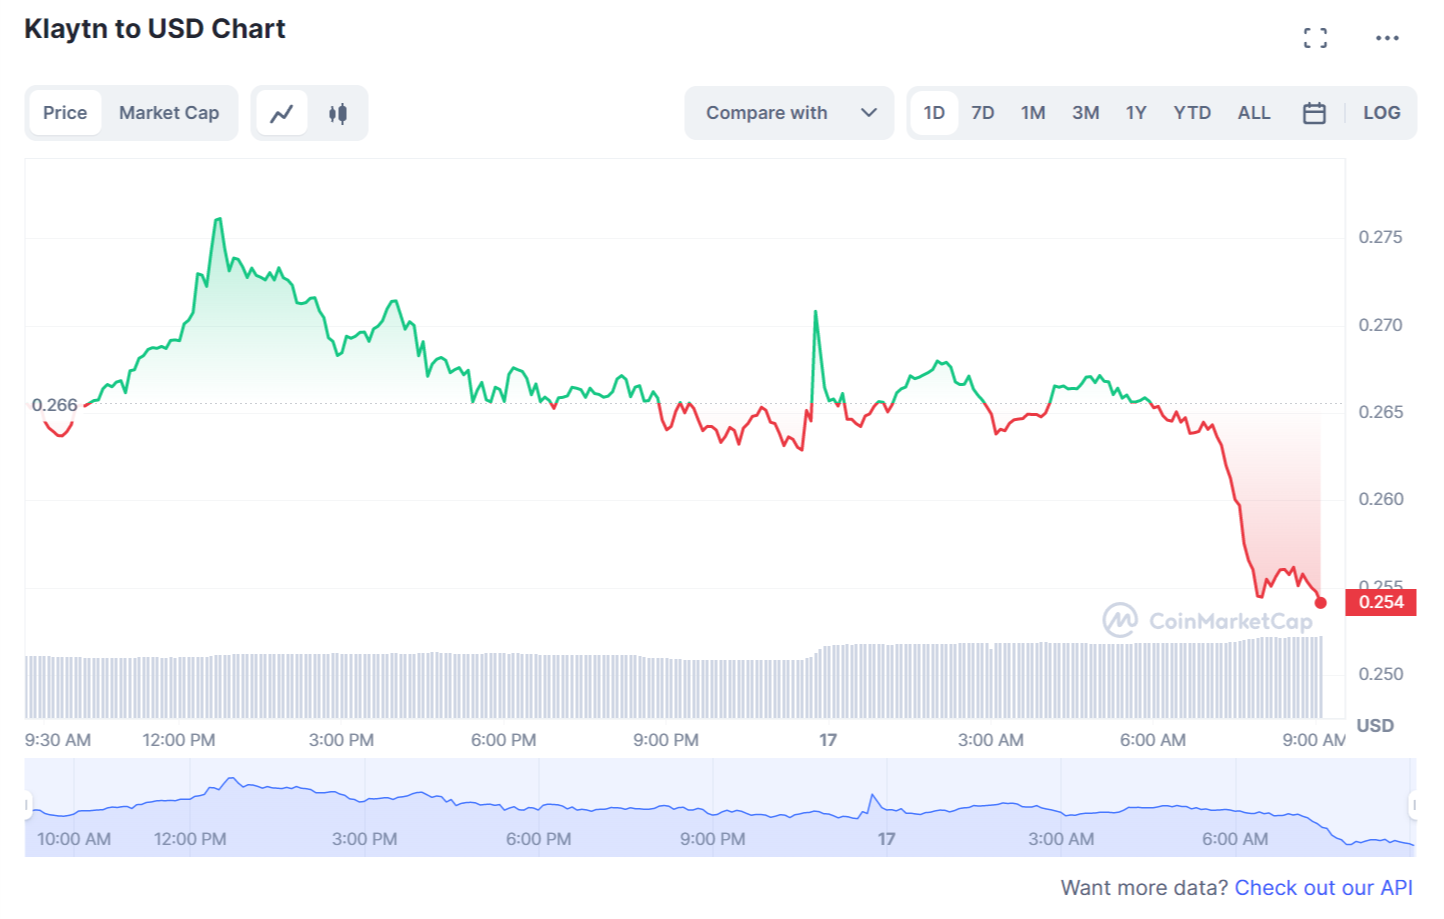Open the Check out our API link
Image resolution: width=1444 pixels, height=919 pixels.
[x=1323, y=888]
